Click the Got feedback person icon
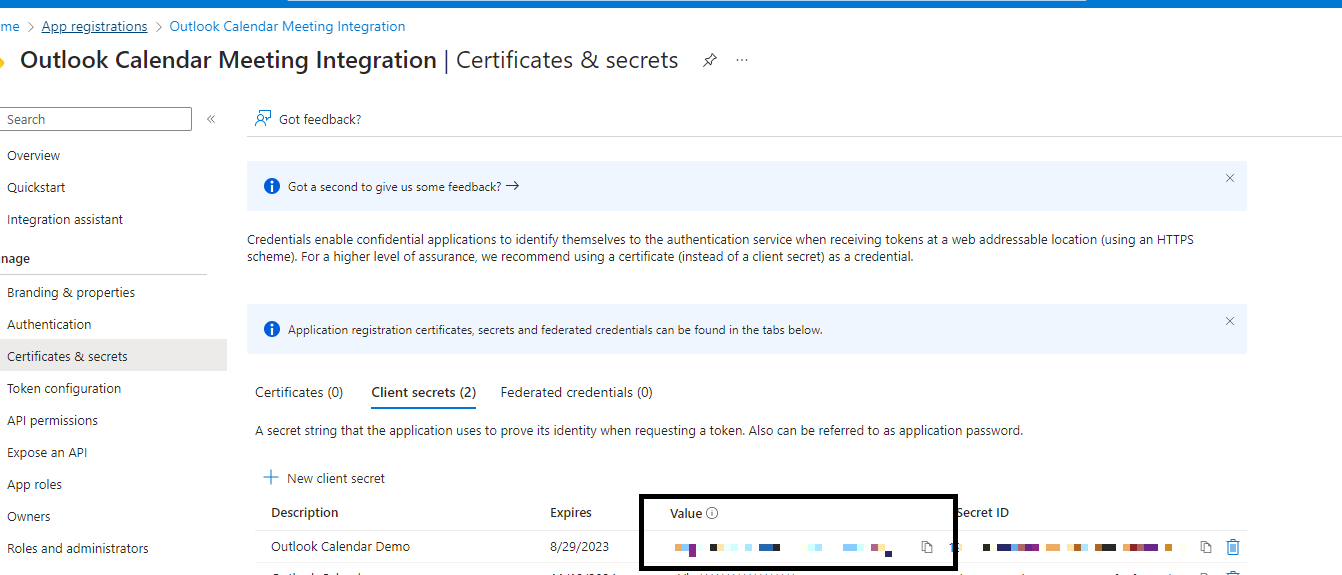 [263, 118]
